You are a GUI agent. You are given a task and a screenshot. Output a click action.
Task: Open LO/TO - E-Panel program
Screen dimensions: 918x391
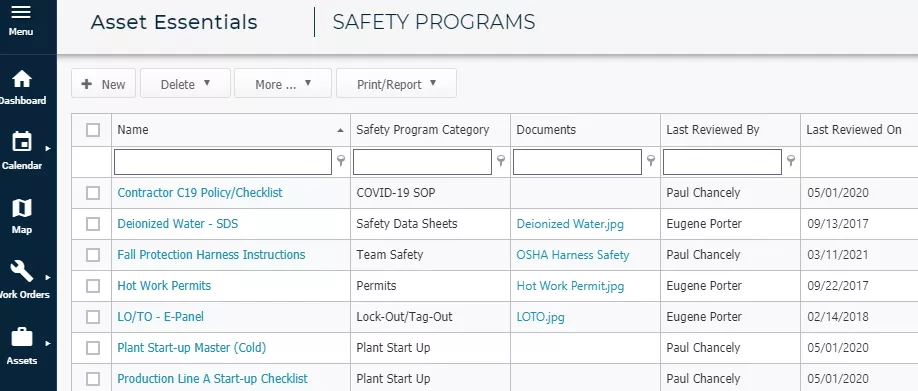160,317
